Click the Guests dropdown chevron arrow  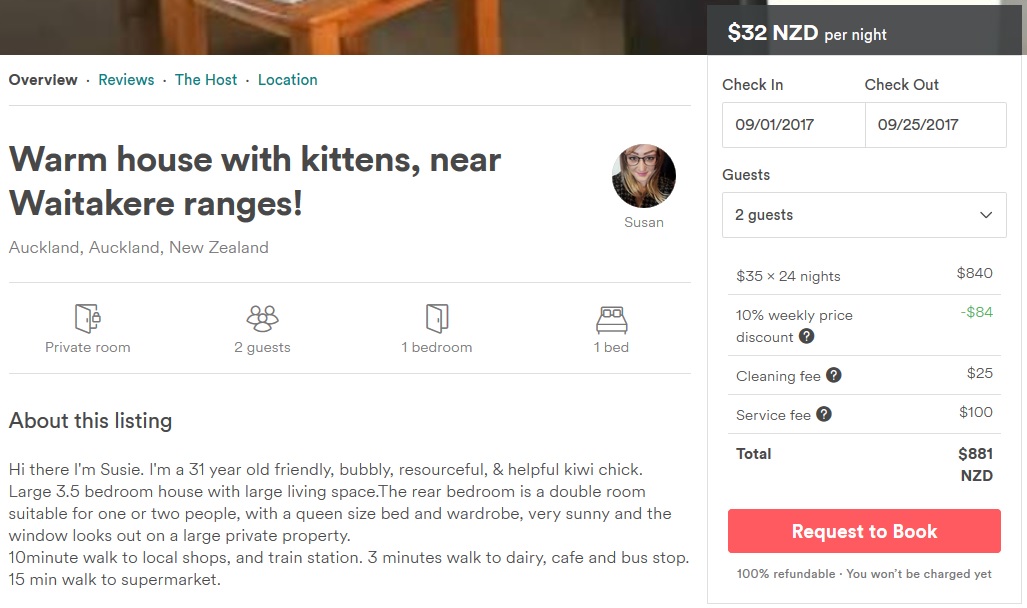click(986, 215)
